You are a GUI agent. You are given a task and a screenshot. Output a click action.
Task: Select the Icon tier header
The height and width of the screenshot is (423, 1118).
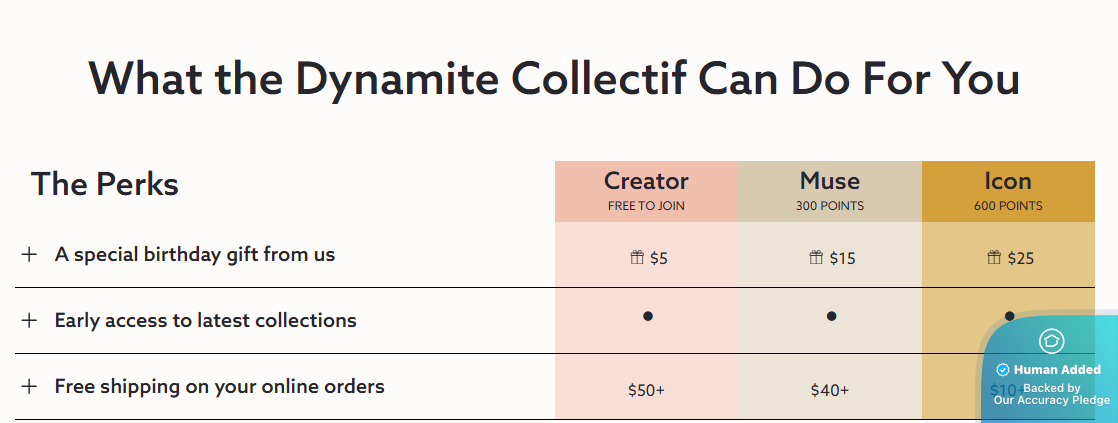[1008, 191]
